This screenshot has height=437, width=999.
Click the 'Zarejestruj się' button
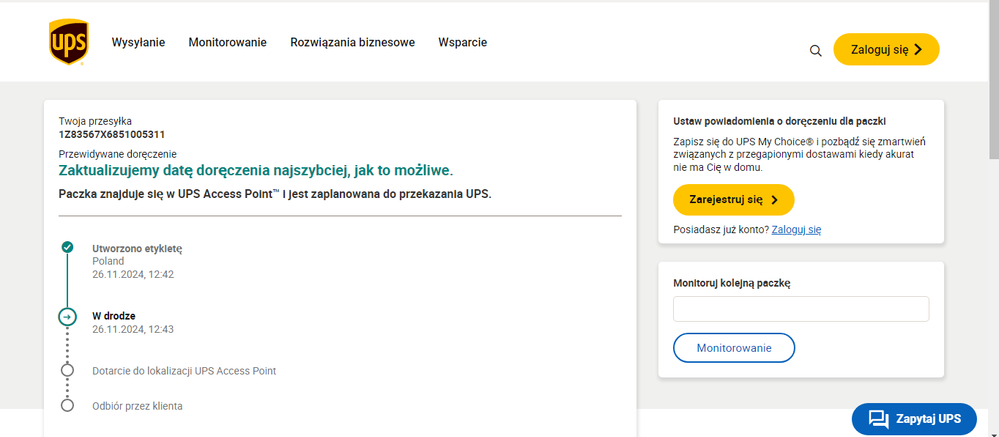pyautogui.click(x=733, y=199)
